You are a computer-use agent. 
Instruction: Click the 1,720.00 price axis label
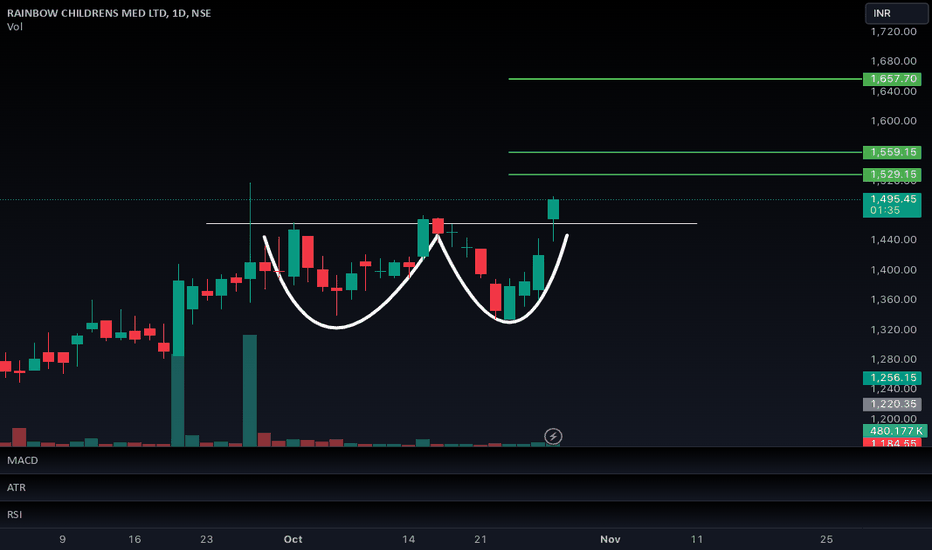pos(893,32)
